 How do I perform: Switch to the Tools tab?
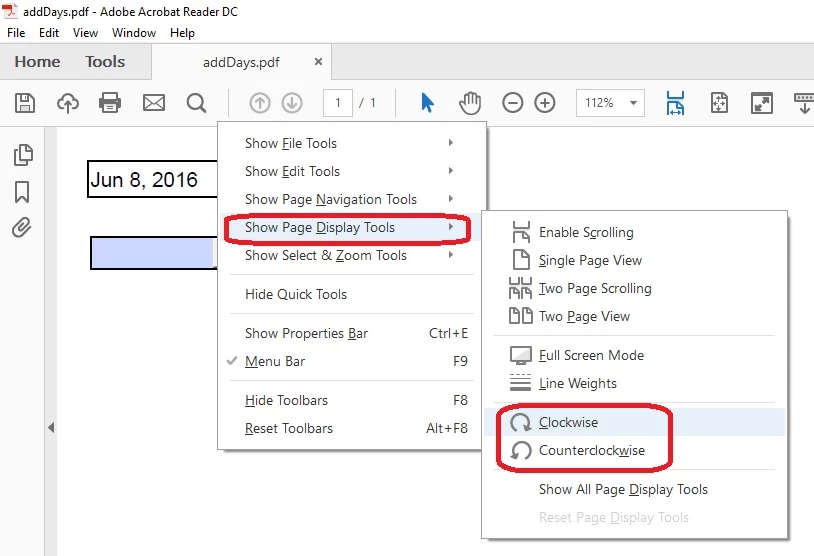105,62
